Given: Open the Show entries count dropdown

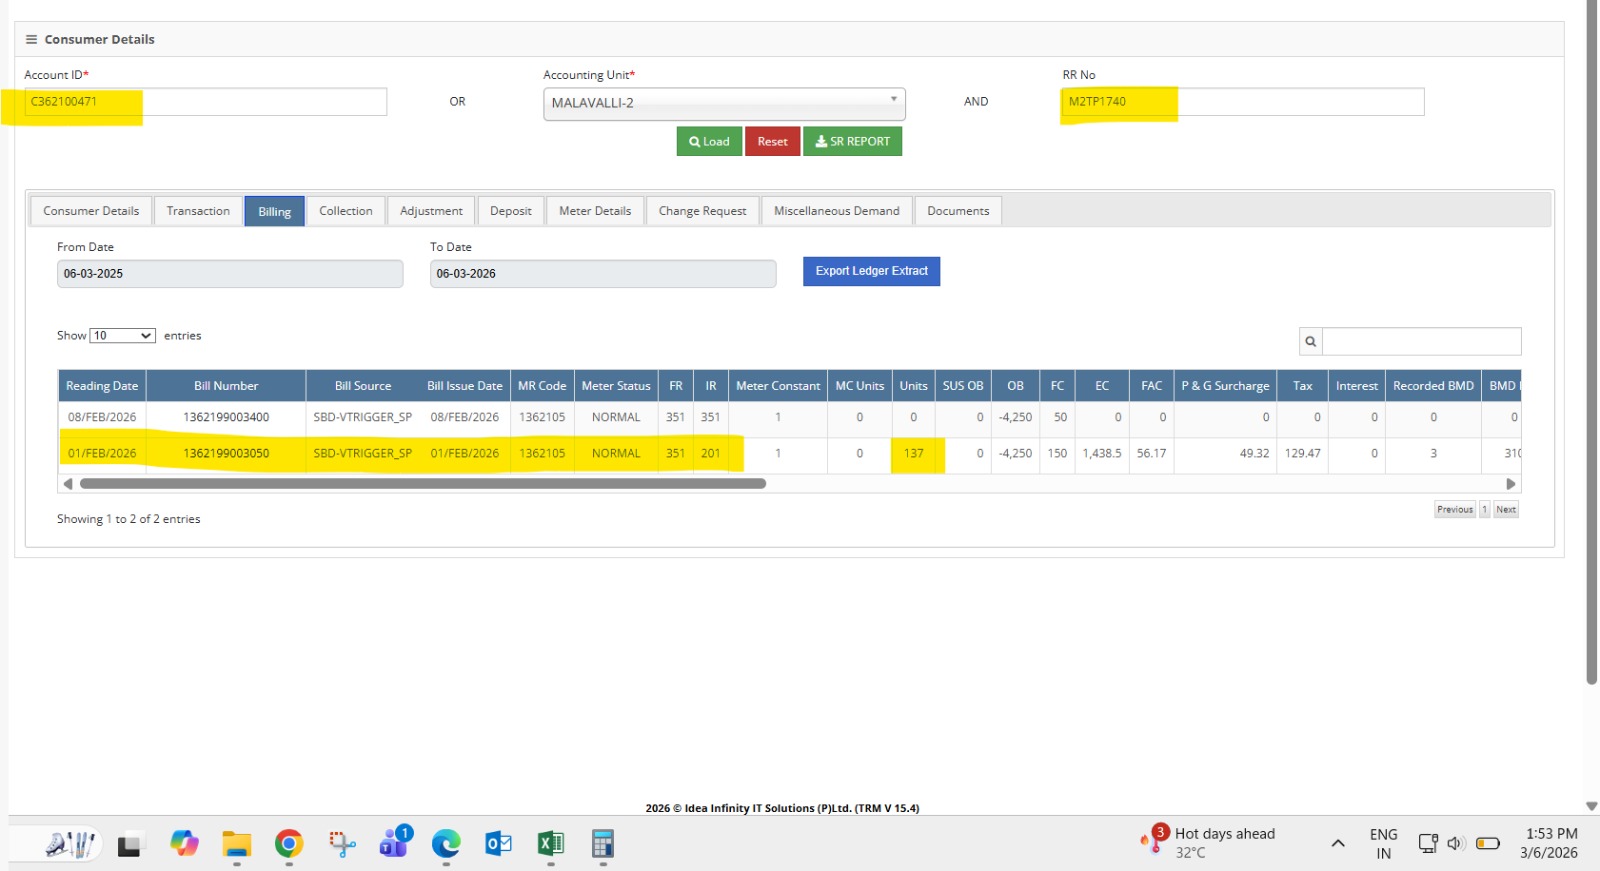Looking at the screenshot, I should coord(122,336).
